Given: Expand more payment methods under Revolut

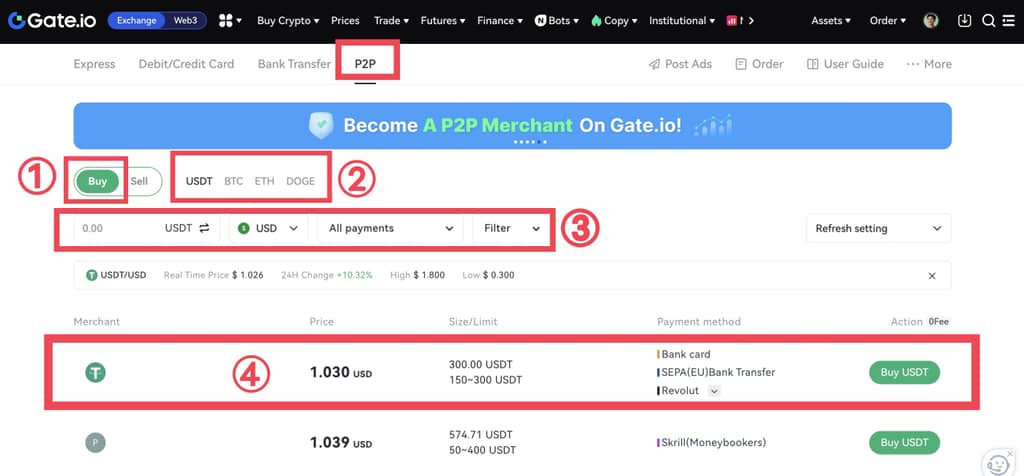Looking at the screenshot, I should 713,391.
